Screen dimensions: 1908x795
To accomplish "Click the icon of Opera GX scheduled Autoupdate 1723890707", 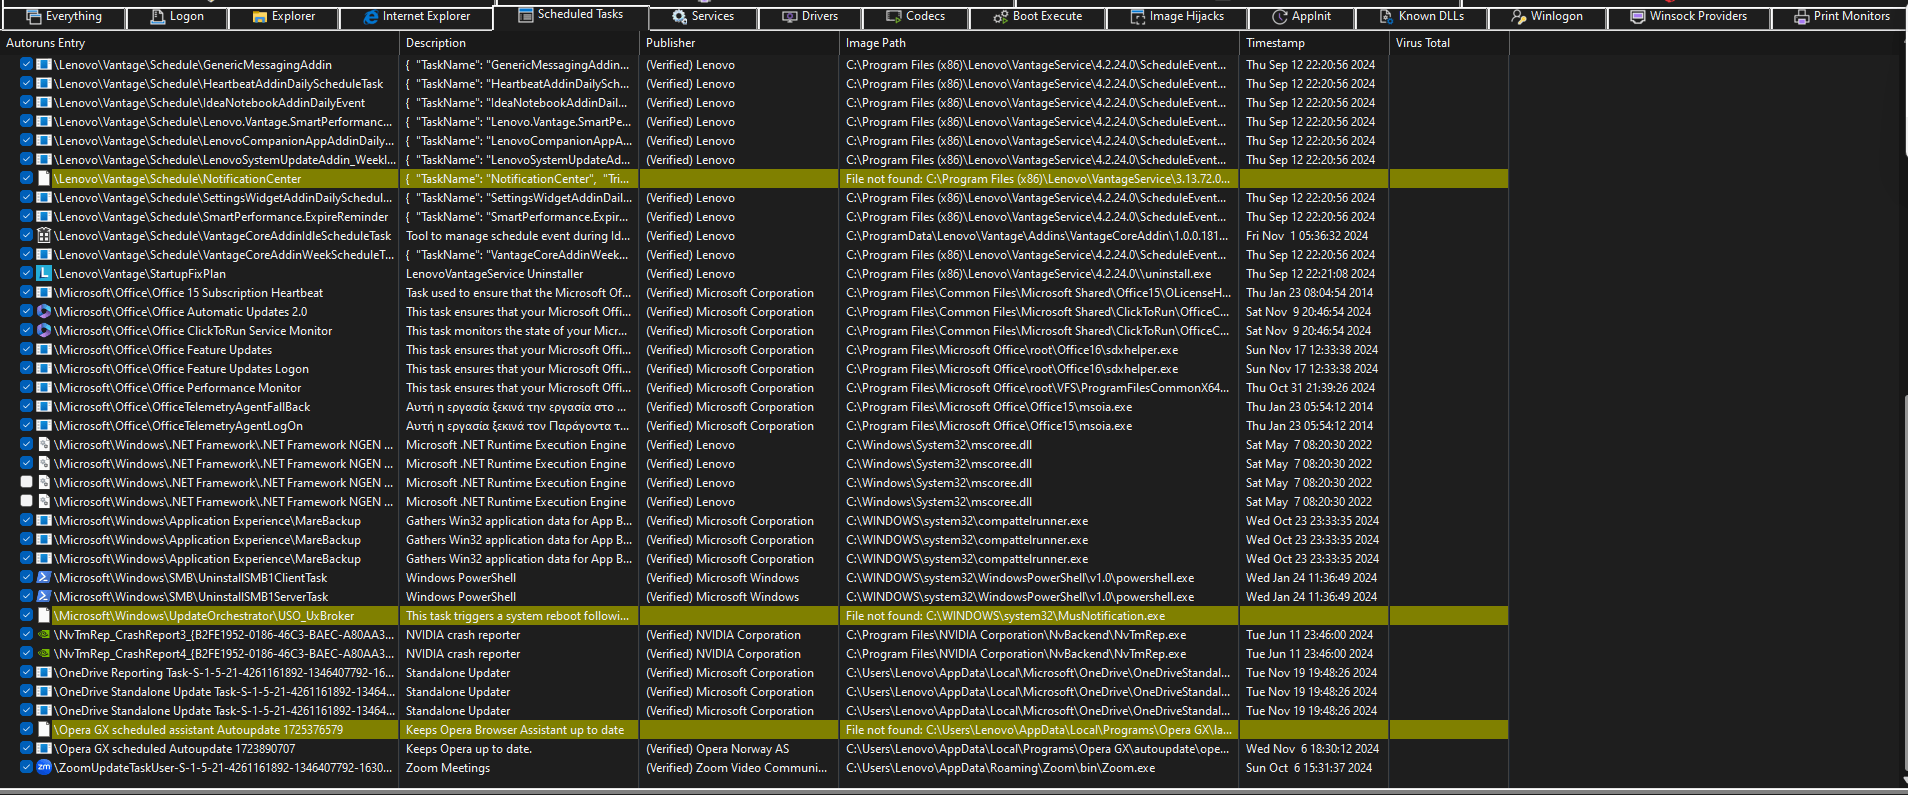I will [x=44, y=749].
